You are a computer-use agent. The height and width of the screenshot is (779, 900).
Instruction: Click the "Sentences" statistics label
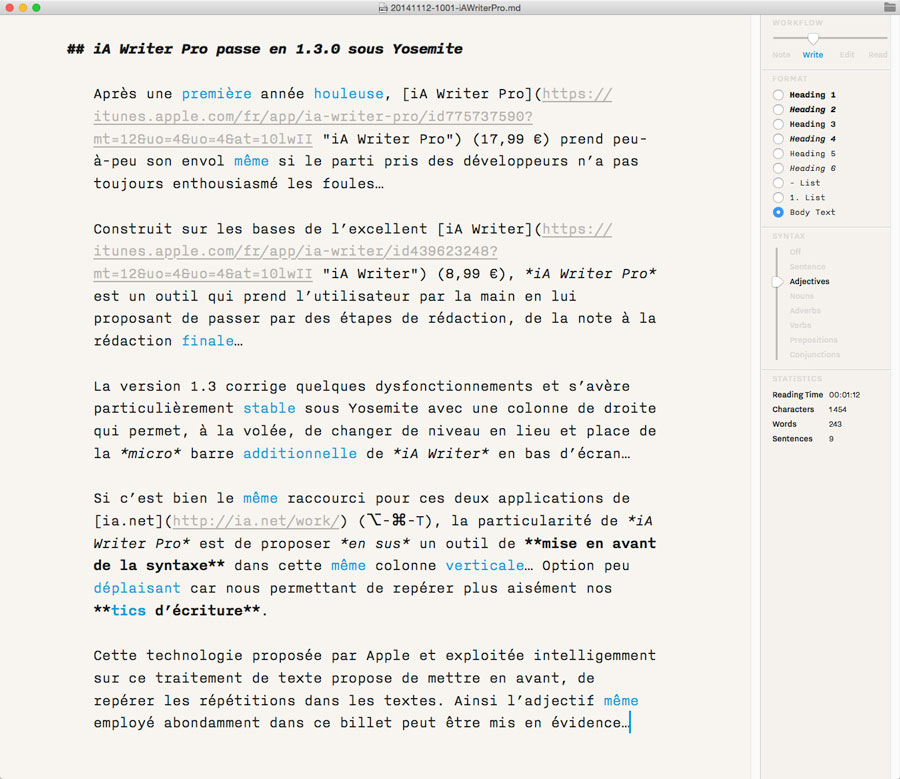click(x=792, y=439)
